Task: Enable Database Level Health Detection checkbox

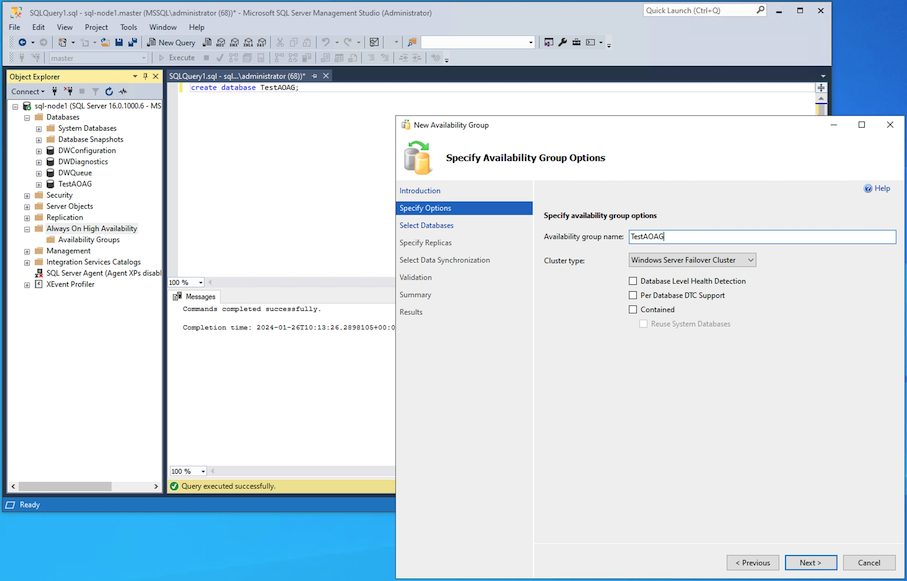Action: (x=633, y=281)
